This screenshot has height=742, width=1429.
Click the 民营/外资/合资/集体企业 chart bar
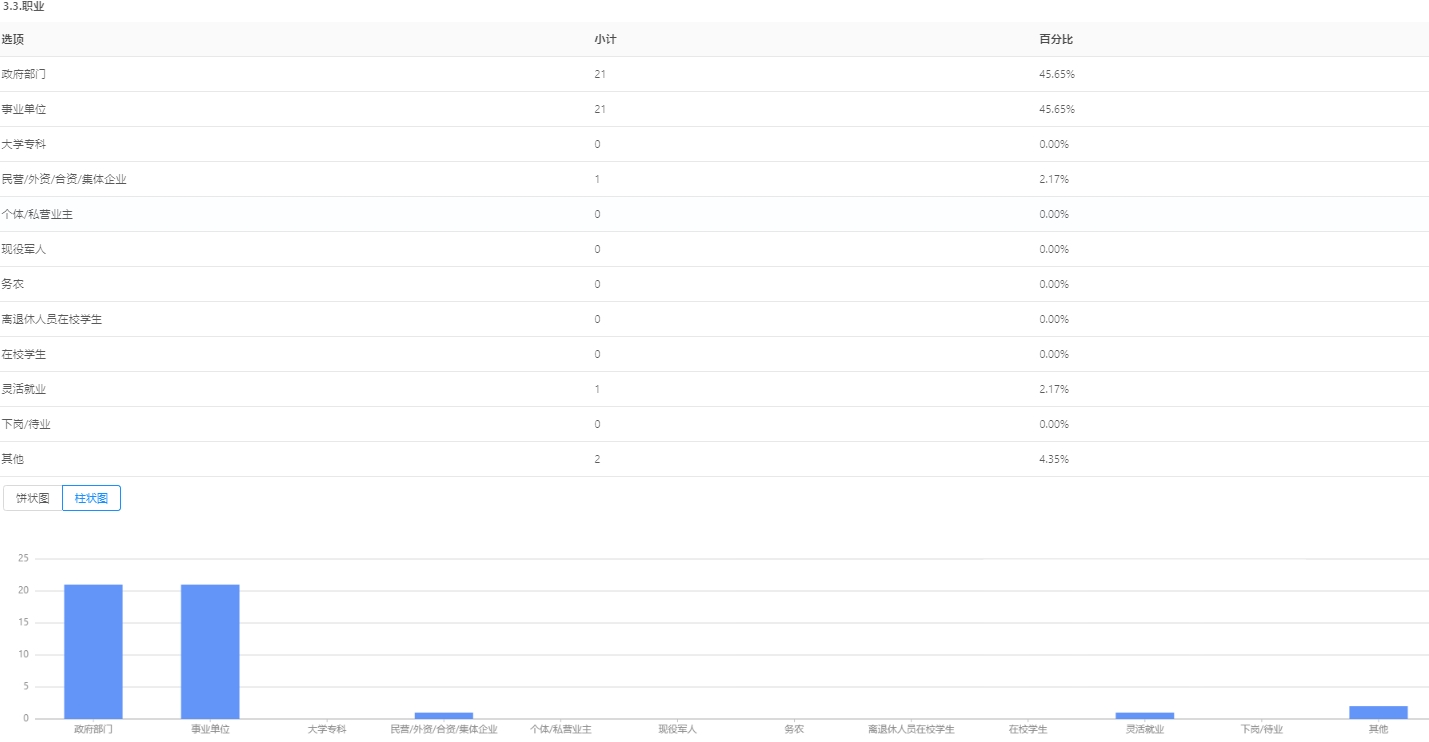[x=444, y=715]
